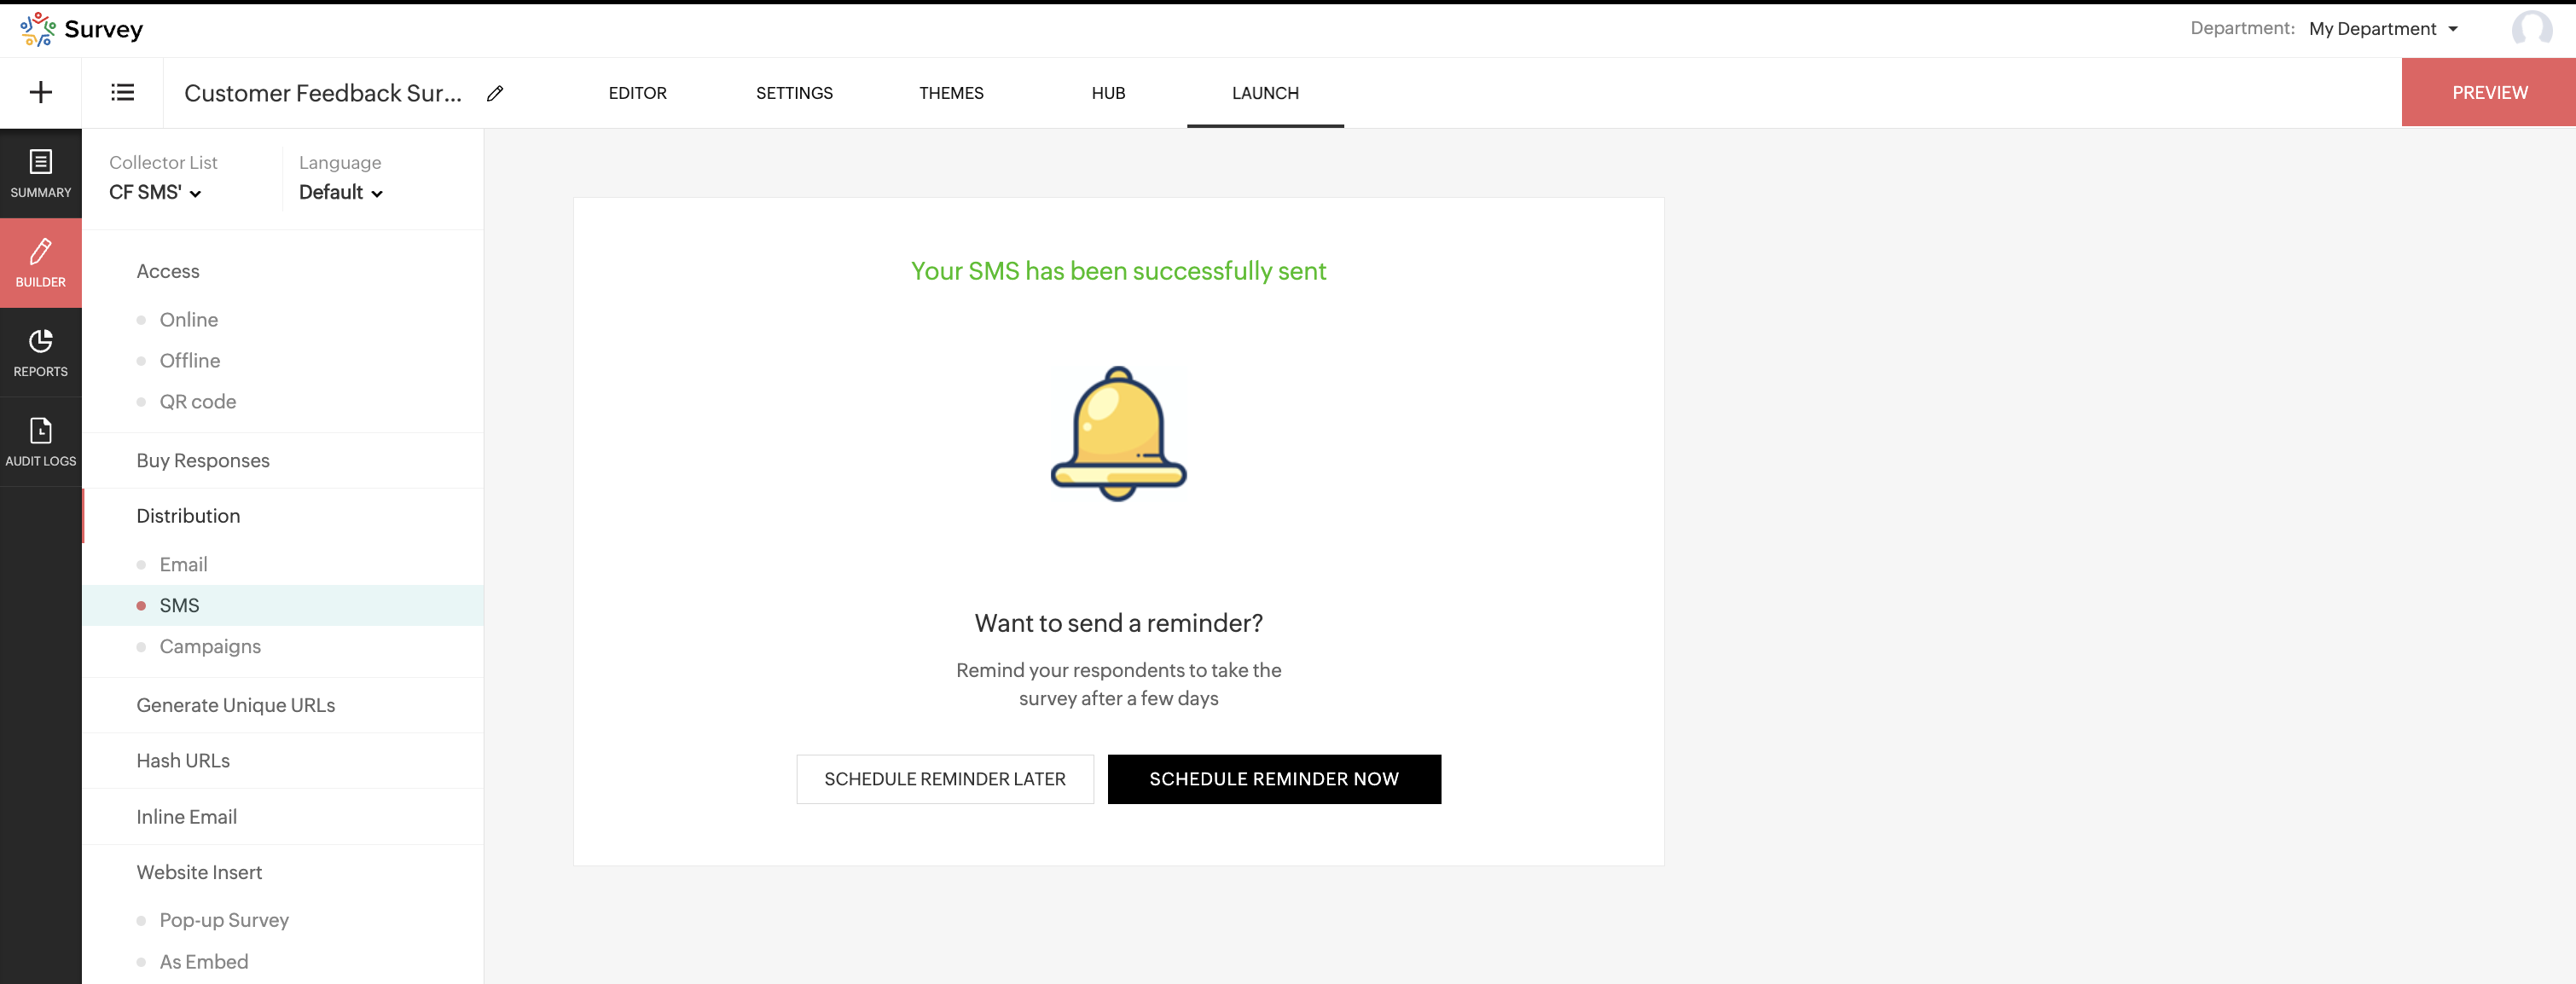Open Audit Logs from sidebar
This screenshot has width=2576, height=984.
[x=40, y=442]
